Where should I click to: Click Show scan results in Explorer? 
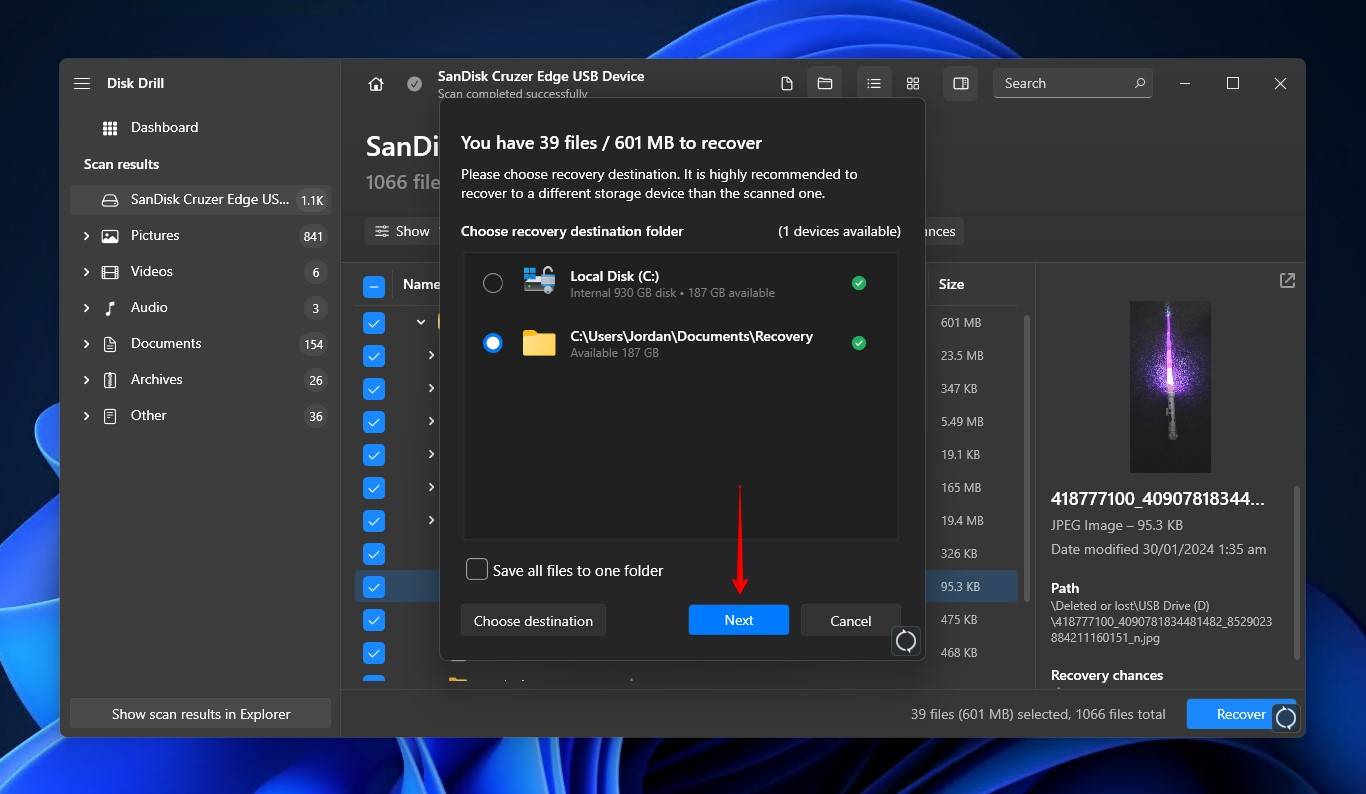(200, 714)
